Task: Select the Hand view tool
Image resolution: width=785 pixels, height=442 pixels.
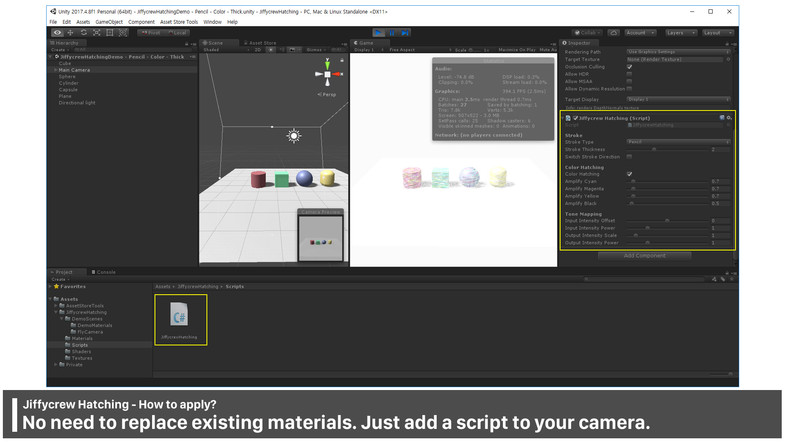Action: 58,33
